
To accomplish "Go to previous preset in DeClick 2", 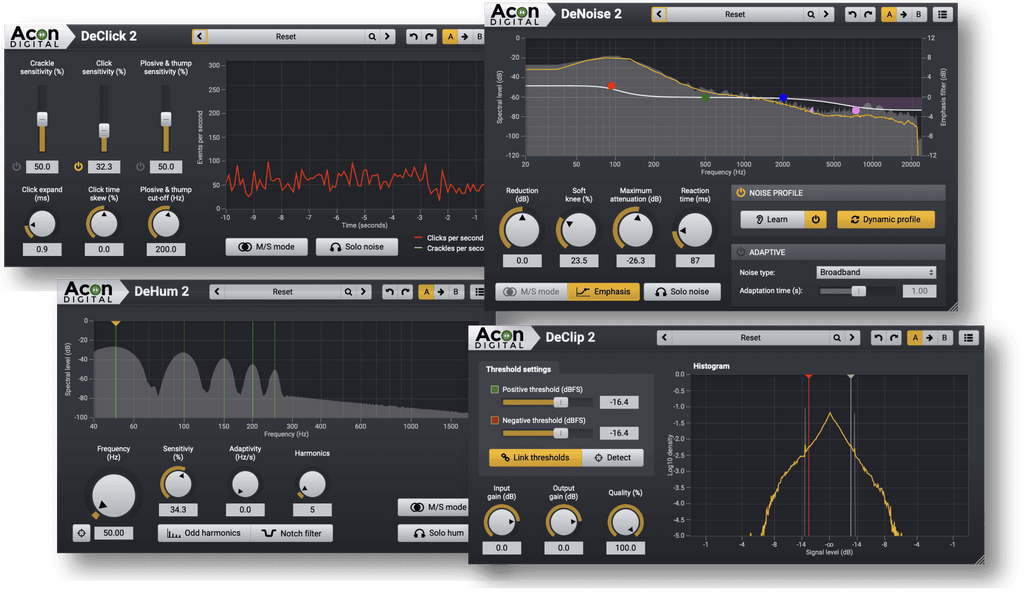I will tap(200, 37).
